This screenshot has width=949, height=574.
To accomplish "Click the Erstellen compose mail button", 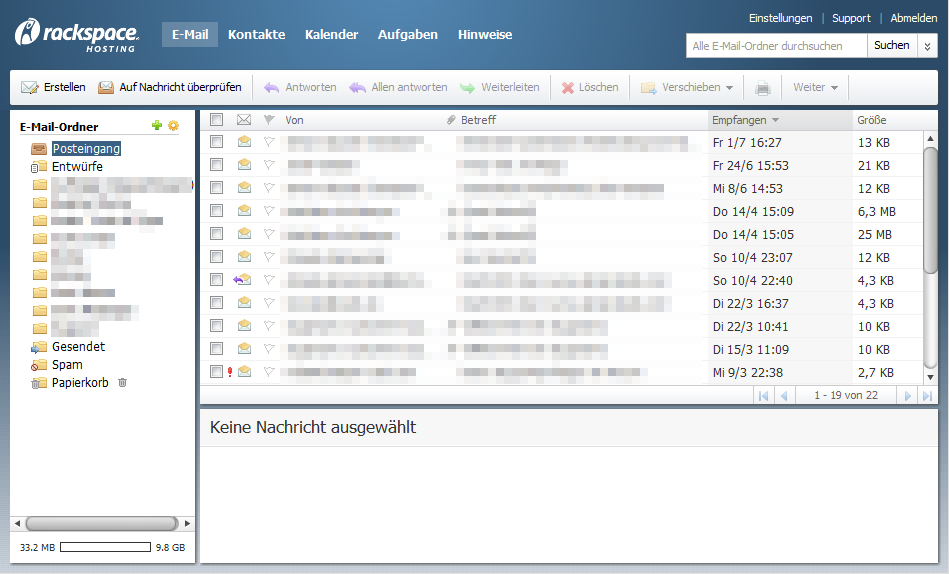I will pyautogui.click(x=54, y=88).
